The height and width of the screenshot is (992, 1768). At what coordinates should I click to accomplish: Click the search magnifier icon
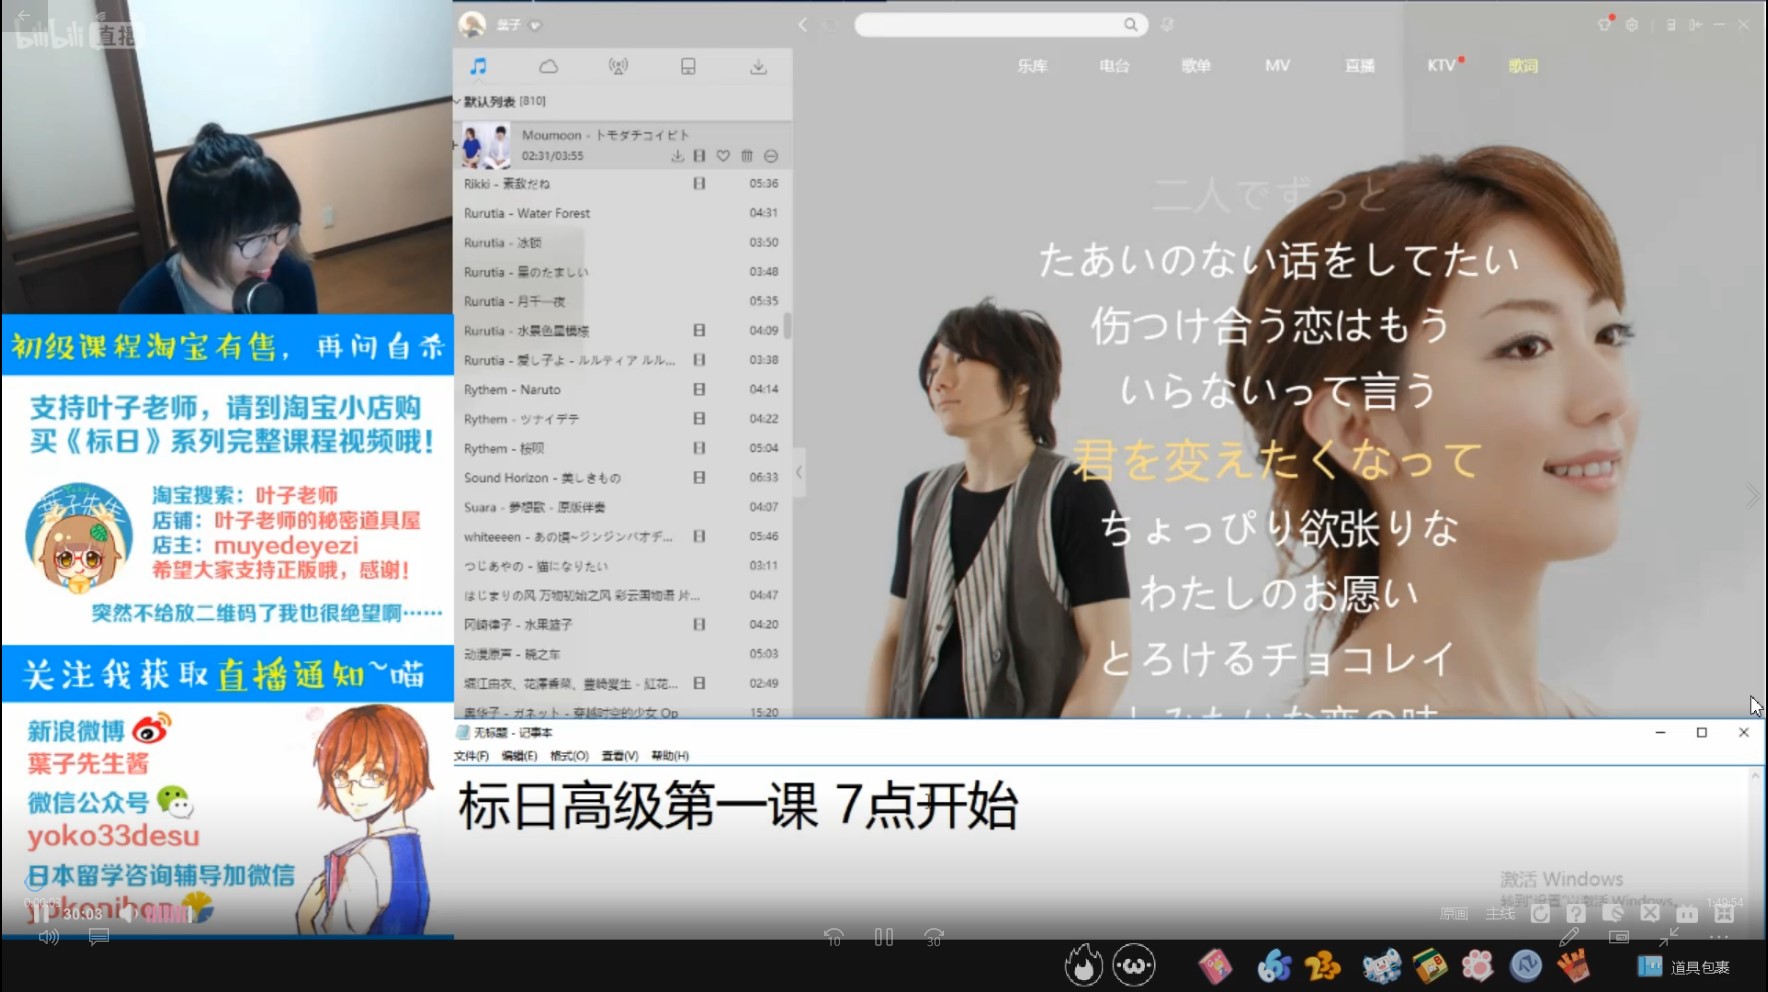coord(1130,25)
